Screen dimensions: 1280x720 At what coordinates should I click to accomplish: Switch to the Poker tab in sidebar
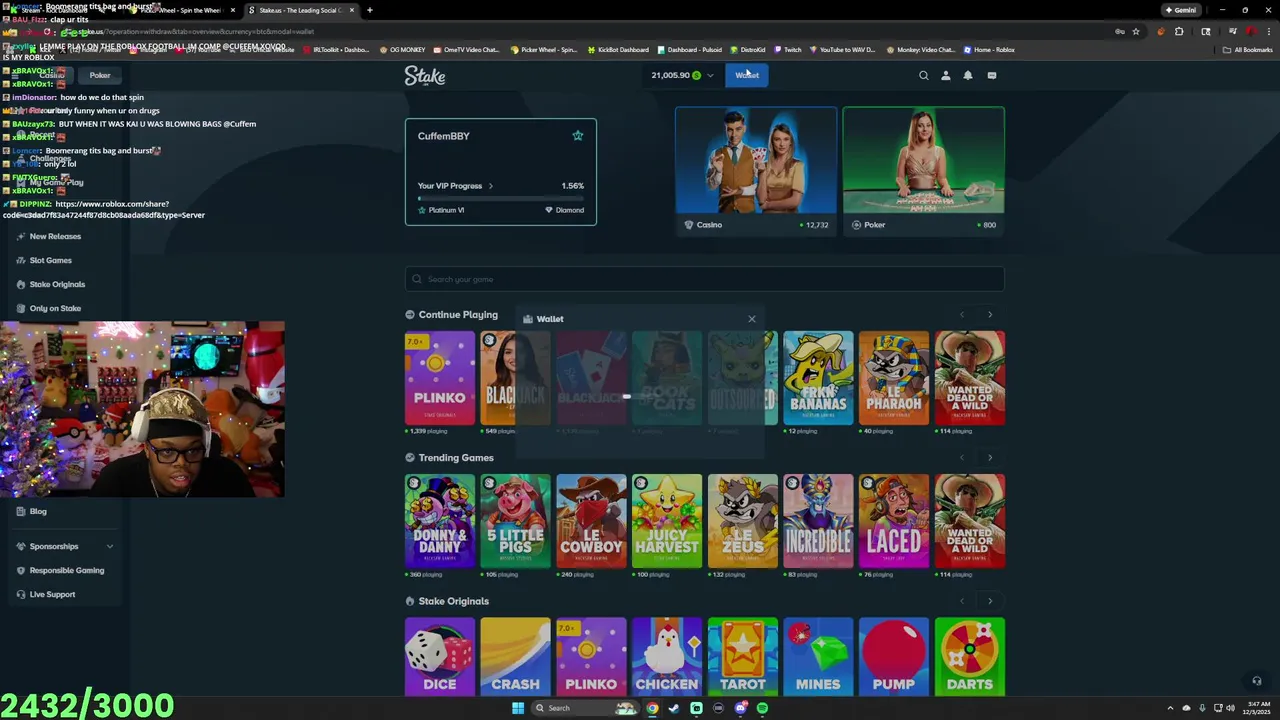point(100,75)
